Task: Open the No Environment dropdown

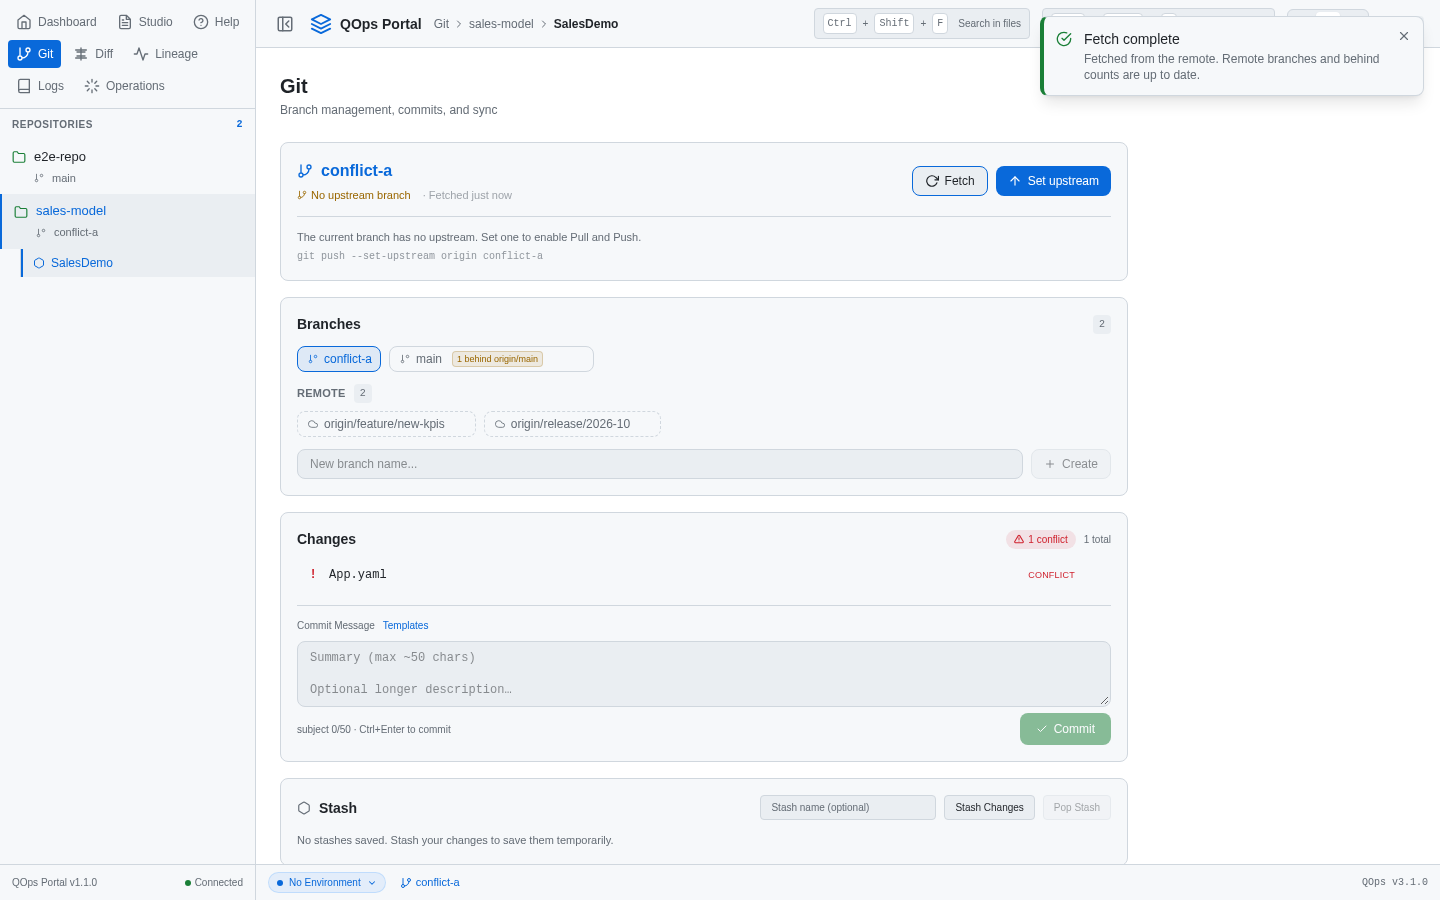Action: click(327, 883)
